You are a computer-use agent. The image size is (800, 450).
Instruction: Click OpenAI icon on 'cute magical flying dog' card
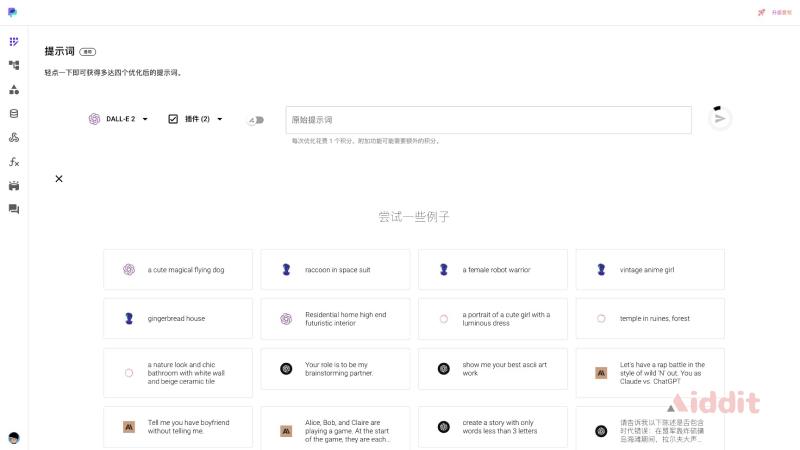coord(129,269)
